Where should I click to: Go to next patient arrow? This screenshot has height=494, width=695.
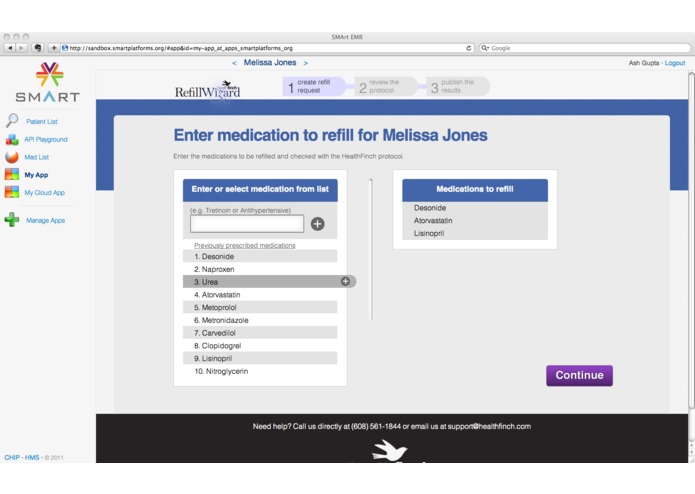coord(305,63)
